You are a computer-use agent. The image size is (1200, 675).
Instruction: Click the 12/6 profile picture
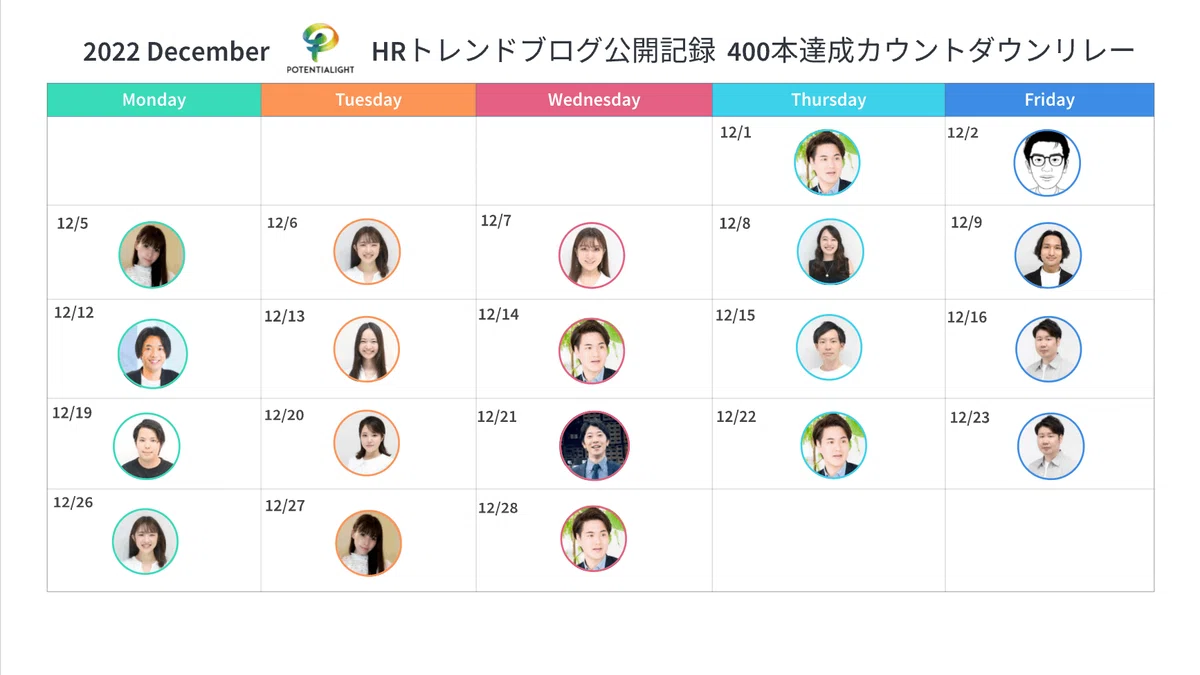pyautogui.click(x=367, y=252)
